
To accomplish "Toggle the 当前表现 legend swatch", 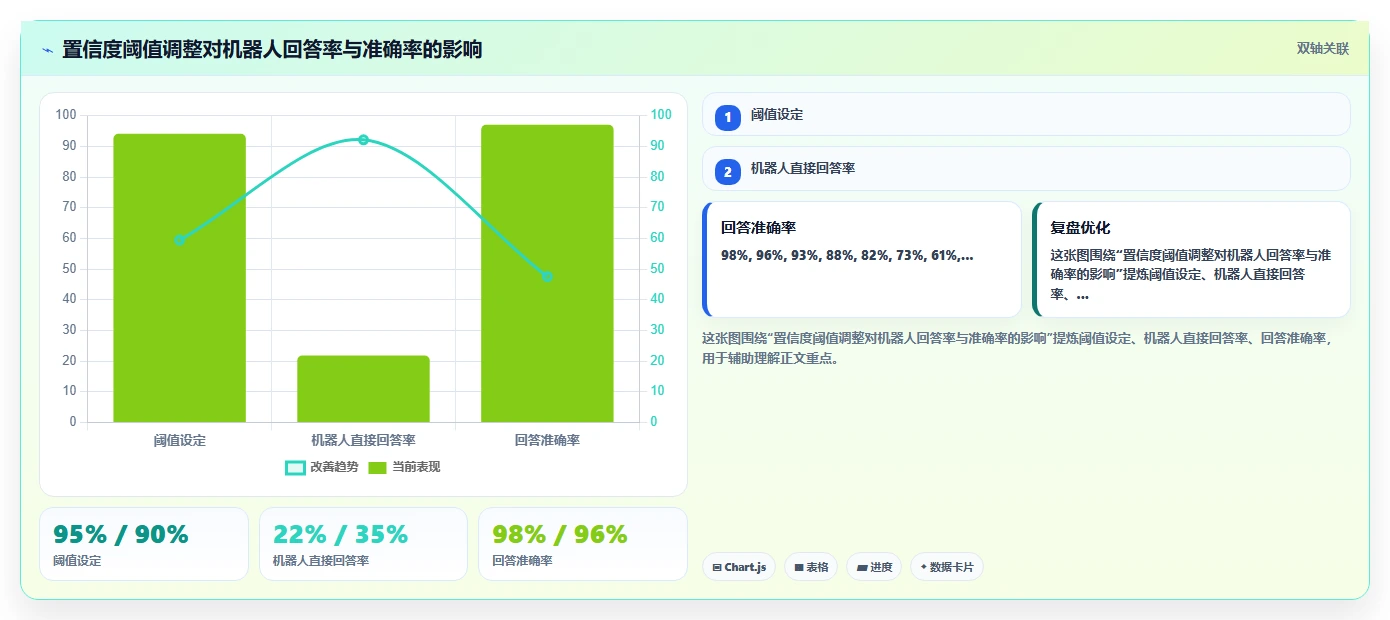I will click(377, 467).
